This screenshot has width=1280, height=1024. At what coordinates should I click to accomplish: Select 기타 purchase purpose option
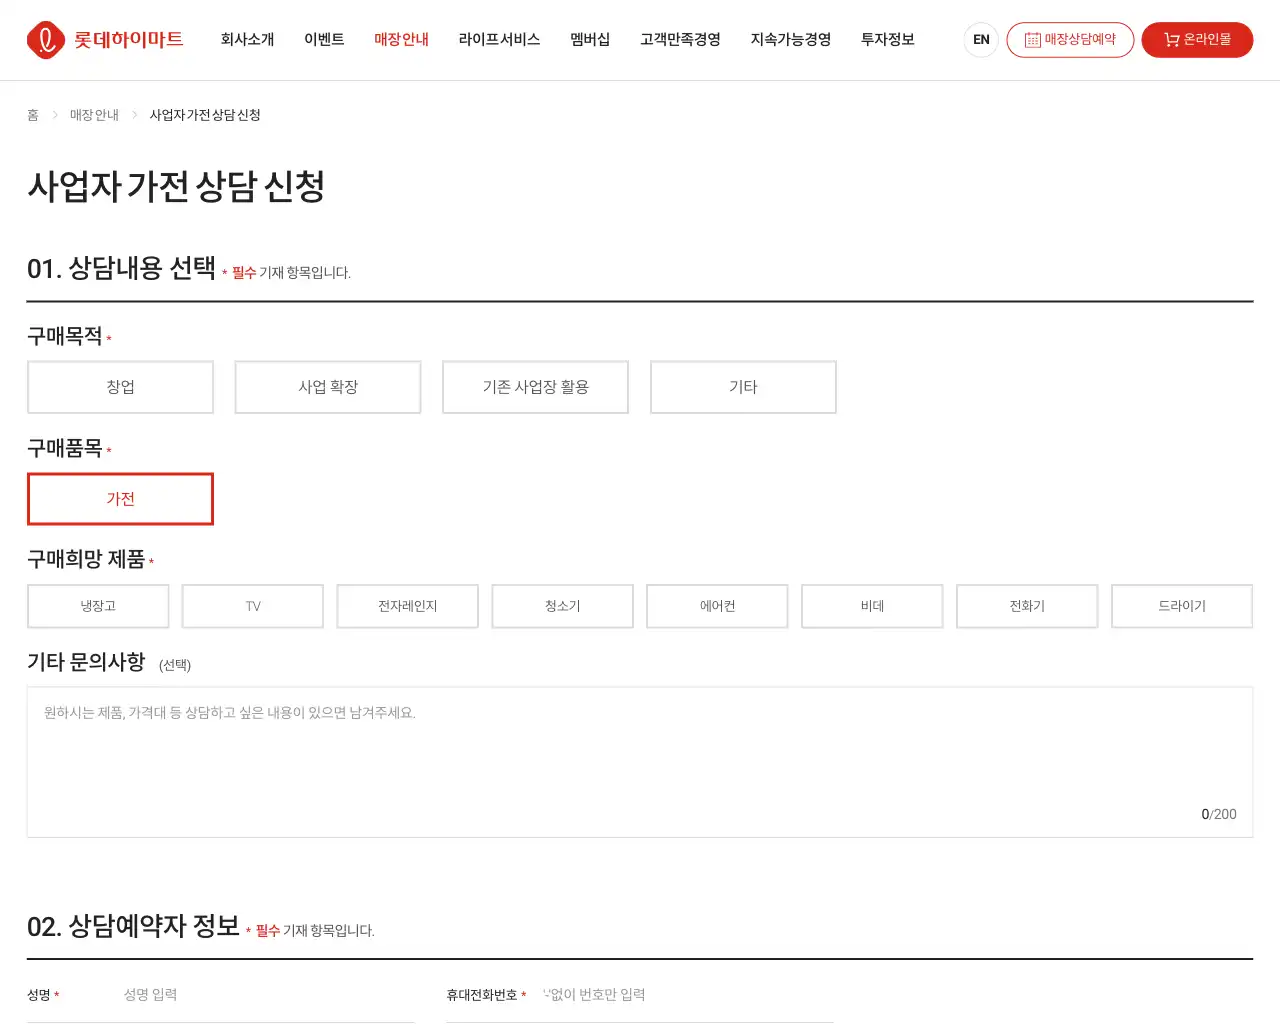coord(743,387)
